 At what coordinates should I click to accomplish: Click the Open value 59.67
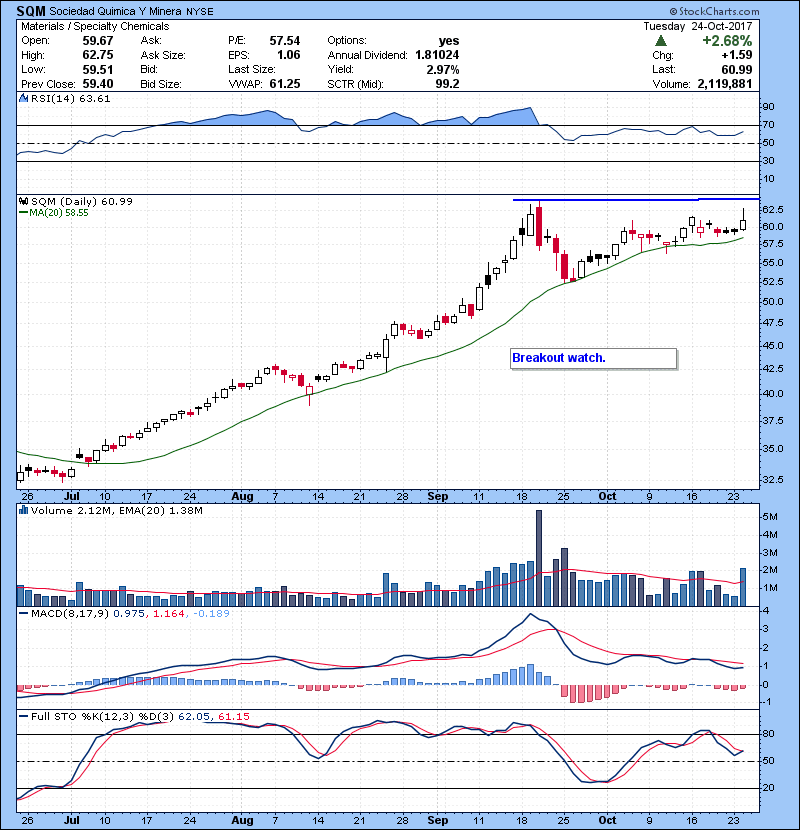coord(98,41)
